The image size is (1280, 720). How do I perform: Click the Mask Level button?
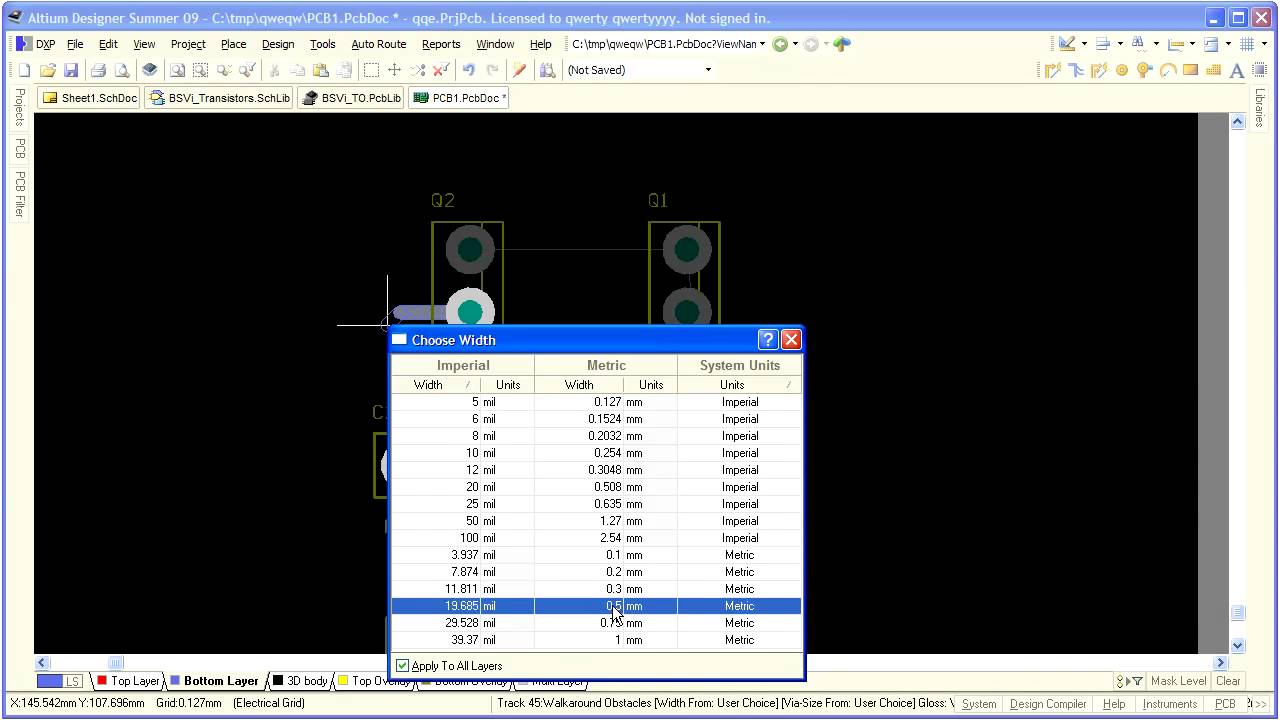pos(1178,681)
